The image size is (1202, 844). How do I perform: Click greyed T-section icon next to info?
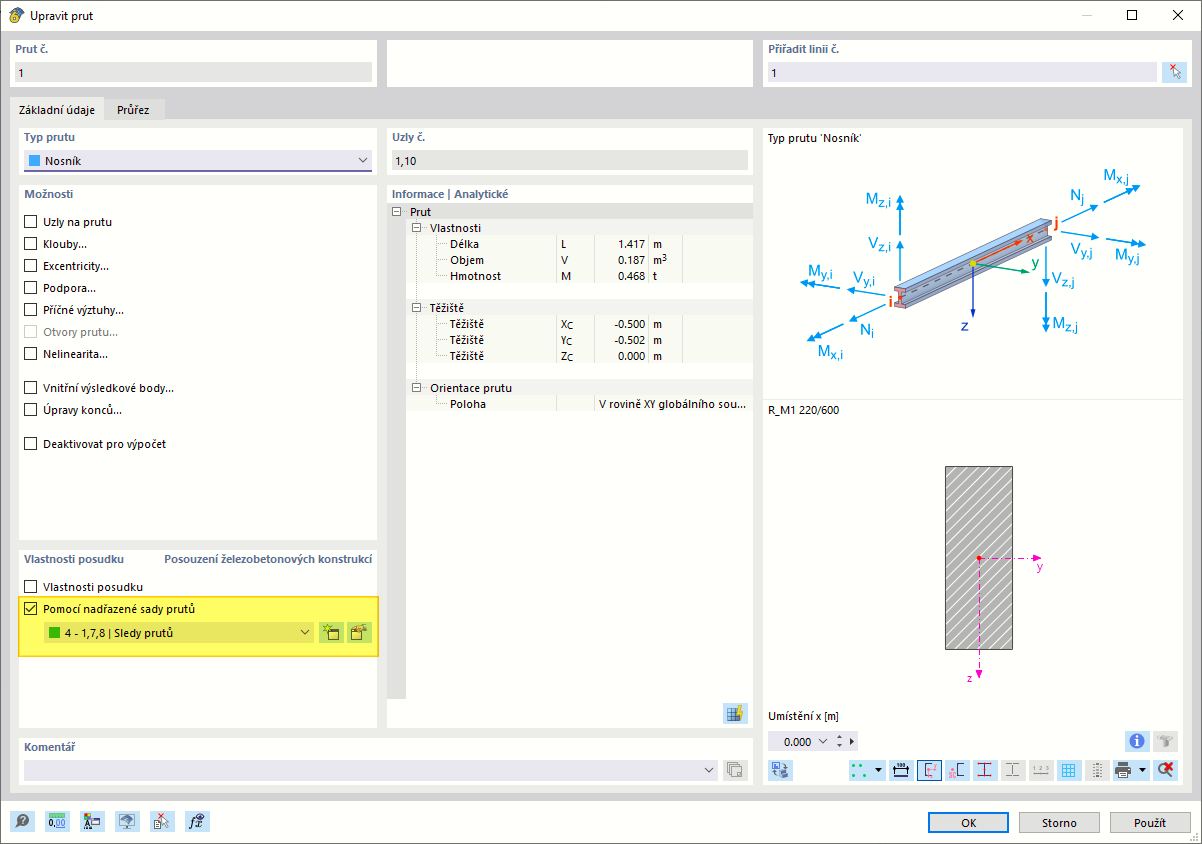pyautogui.click(x=1165, y=741)
